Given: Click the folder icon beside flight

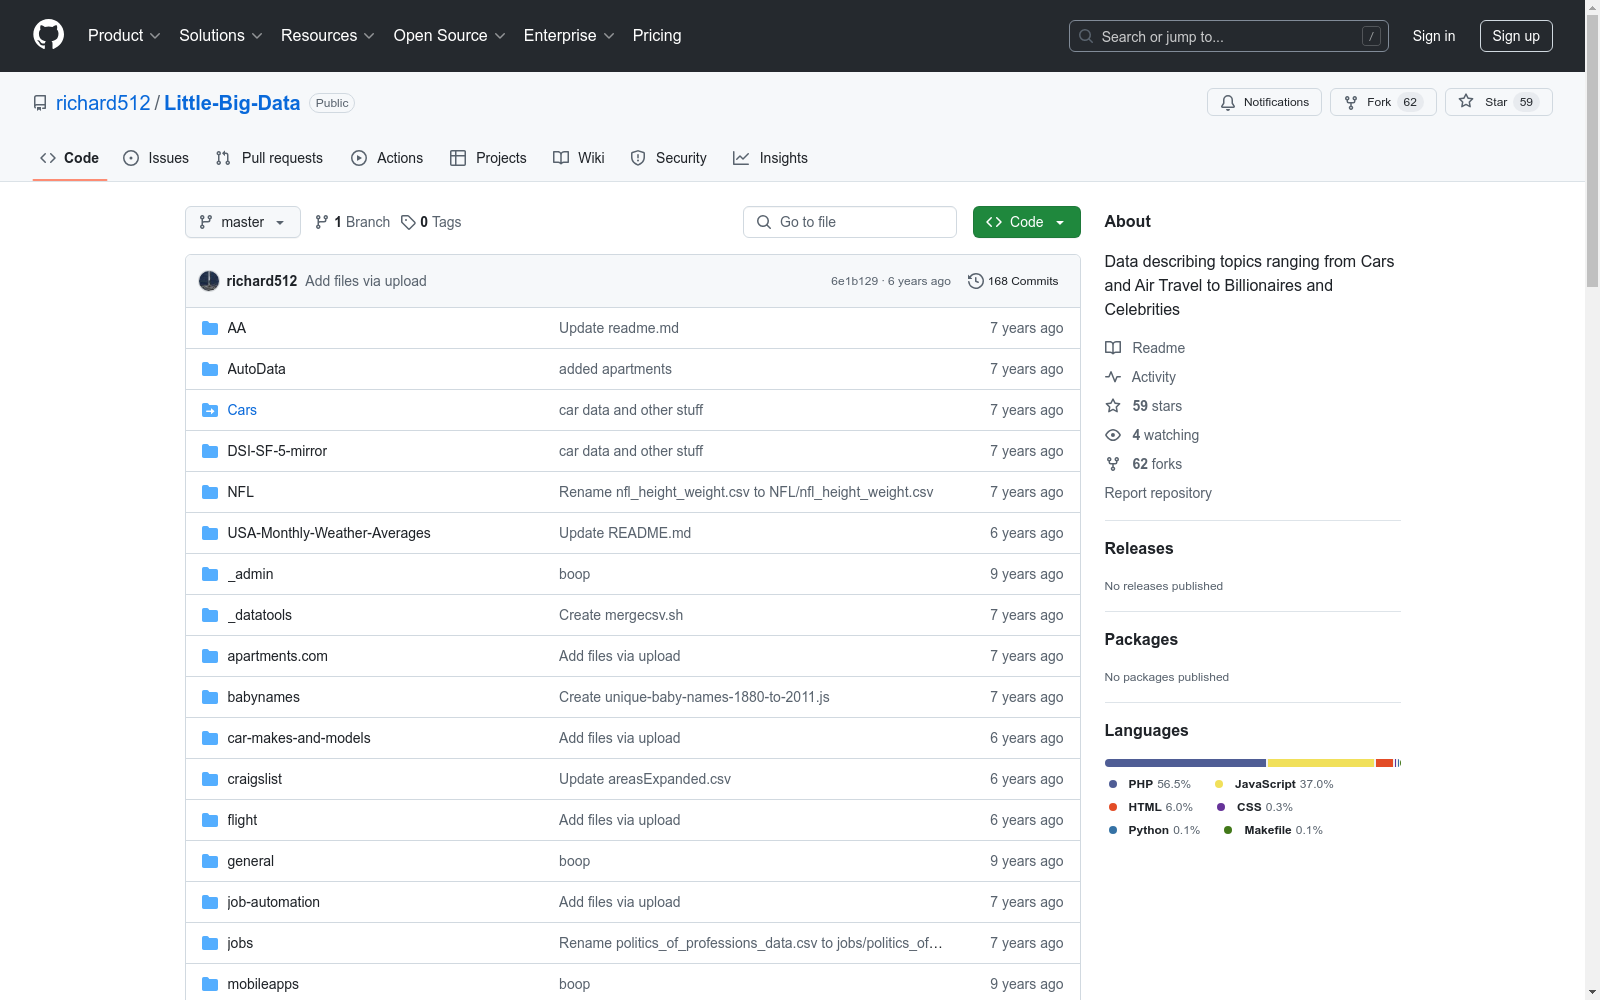Looking at the screenshot, I should point(210,820).
